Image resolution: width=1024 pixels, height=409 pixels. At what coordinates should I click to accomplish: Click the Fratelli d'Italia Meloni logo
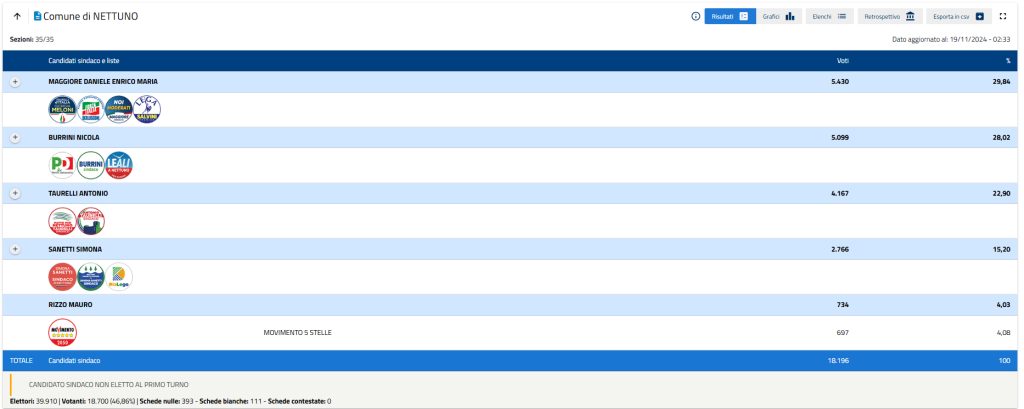(62, 109)
